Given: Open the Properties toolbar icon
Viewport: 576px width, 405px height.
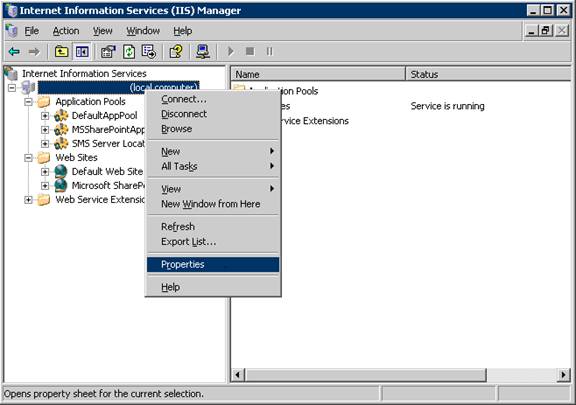Looking at the screenshot, I should [108, 51].
